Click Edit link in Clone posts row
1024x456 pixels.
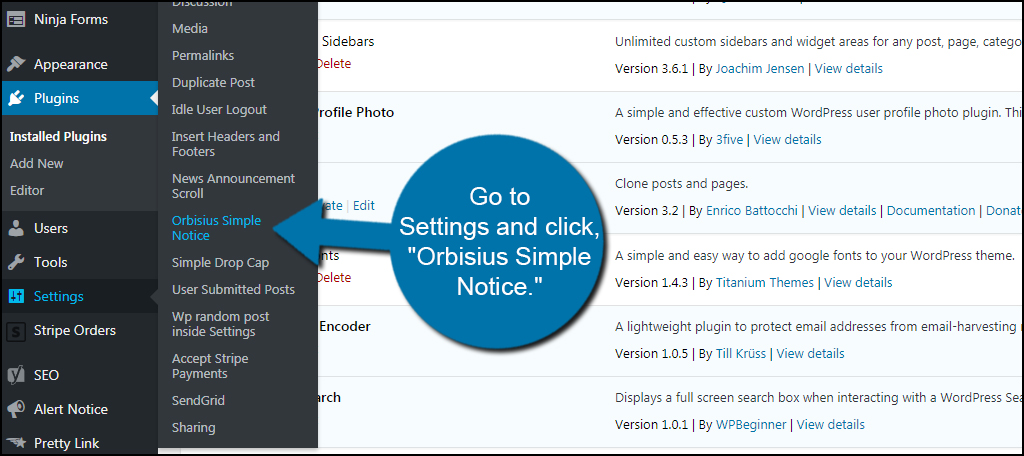tap(364, 206)
